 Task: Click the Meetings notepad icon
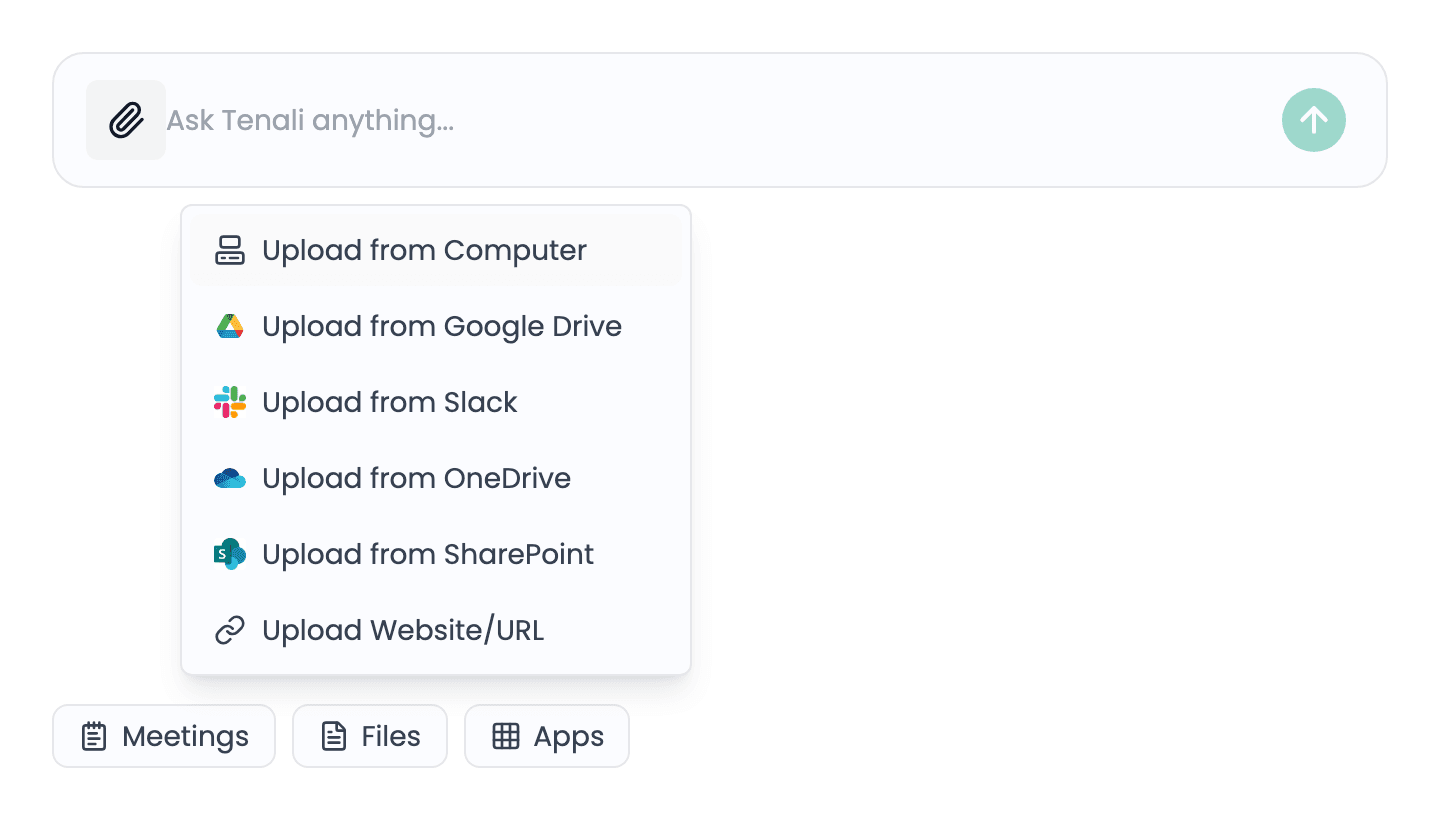point(94,737)
